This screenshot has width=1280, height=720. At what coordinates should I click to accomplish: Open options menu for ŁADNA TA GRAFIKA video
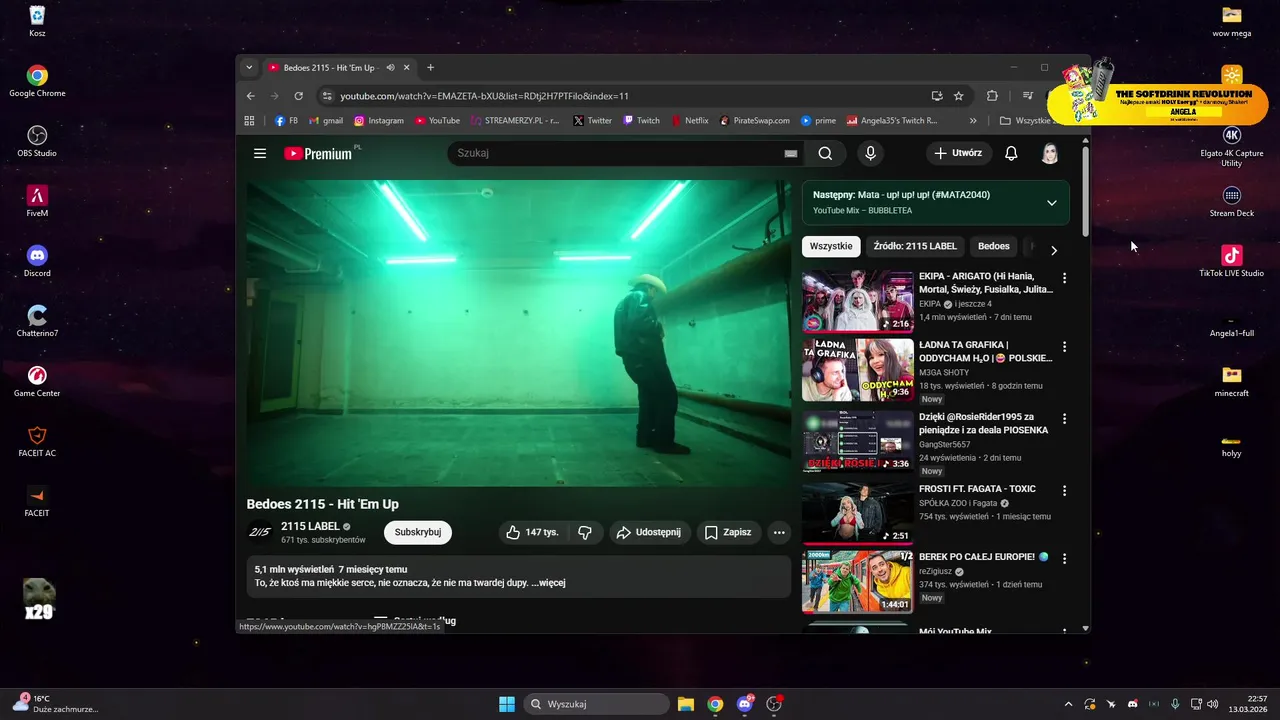click(x=1064, y=347)
